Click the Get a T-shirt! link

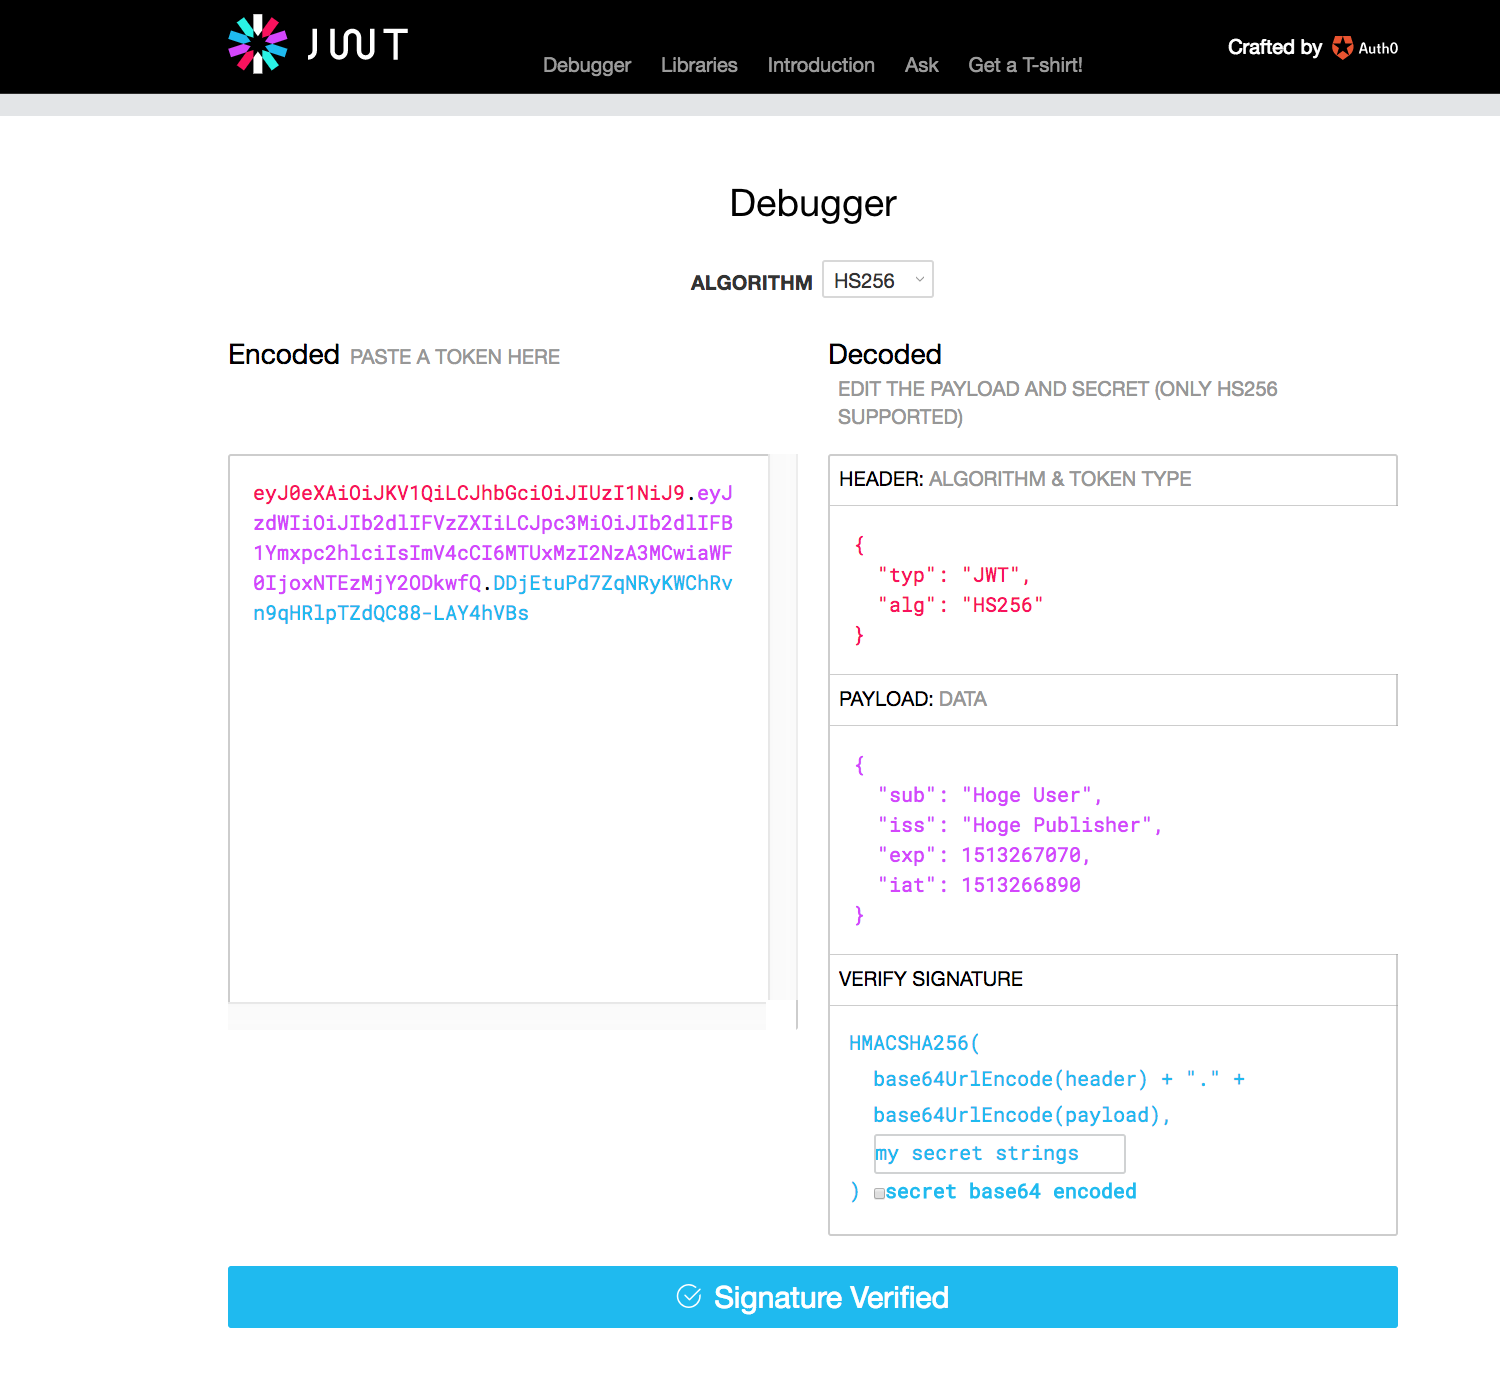(1024, 65)
